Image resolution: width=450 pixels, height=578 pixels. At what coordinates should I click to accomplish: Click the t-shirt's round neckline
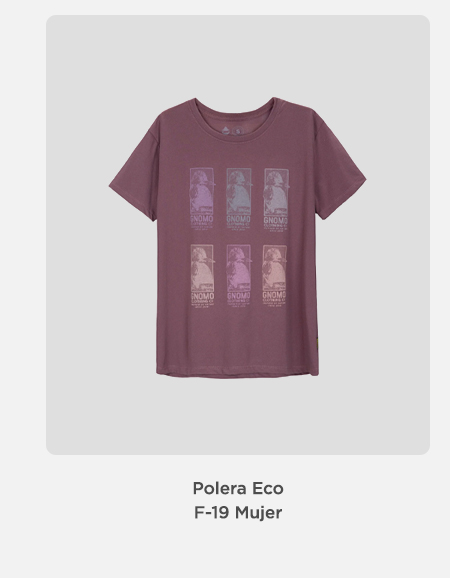point(235,120)
